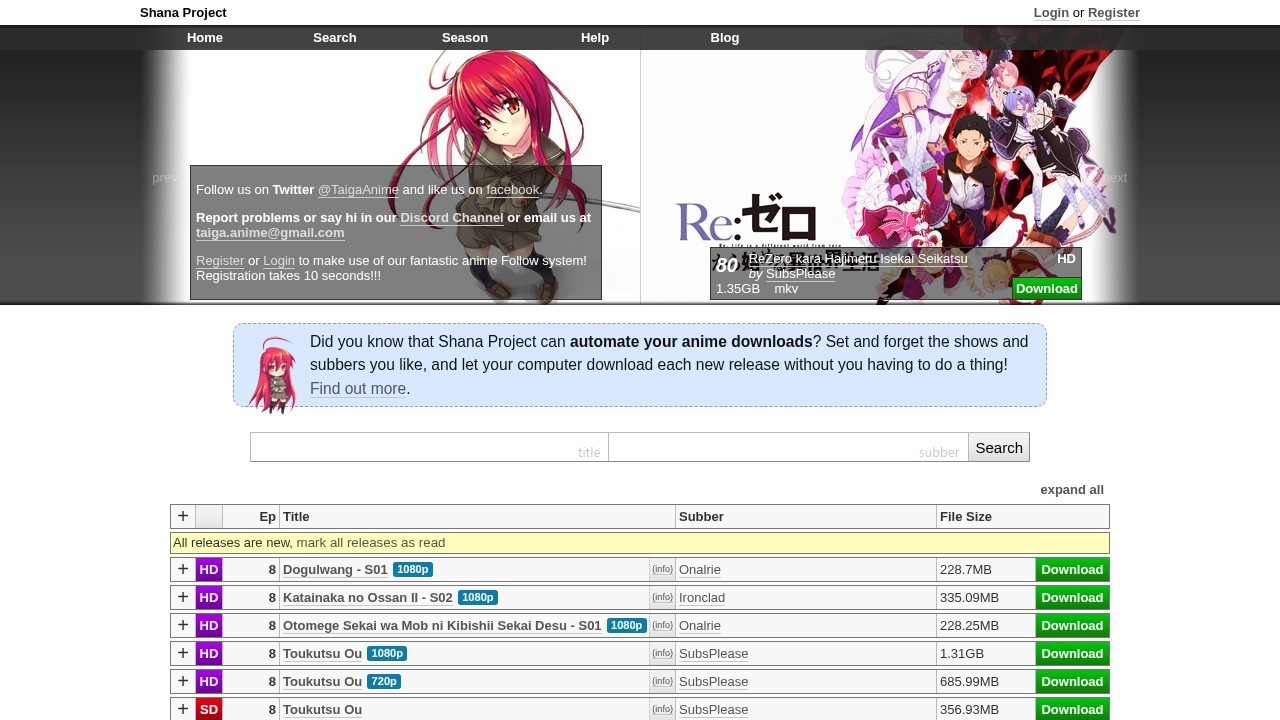
Task: Open Dogulwang - S01 title link
Action: click(335, 570)
